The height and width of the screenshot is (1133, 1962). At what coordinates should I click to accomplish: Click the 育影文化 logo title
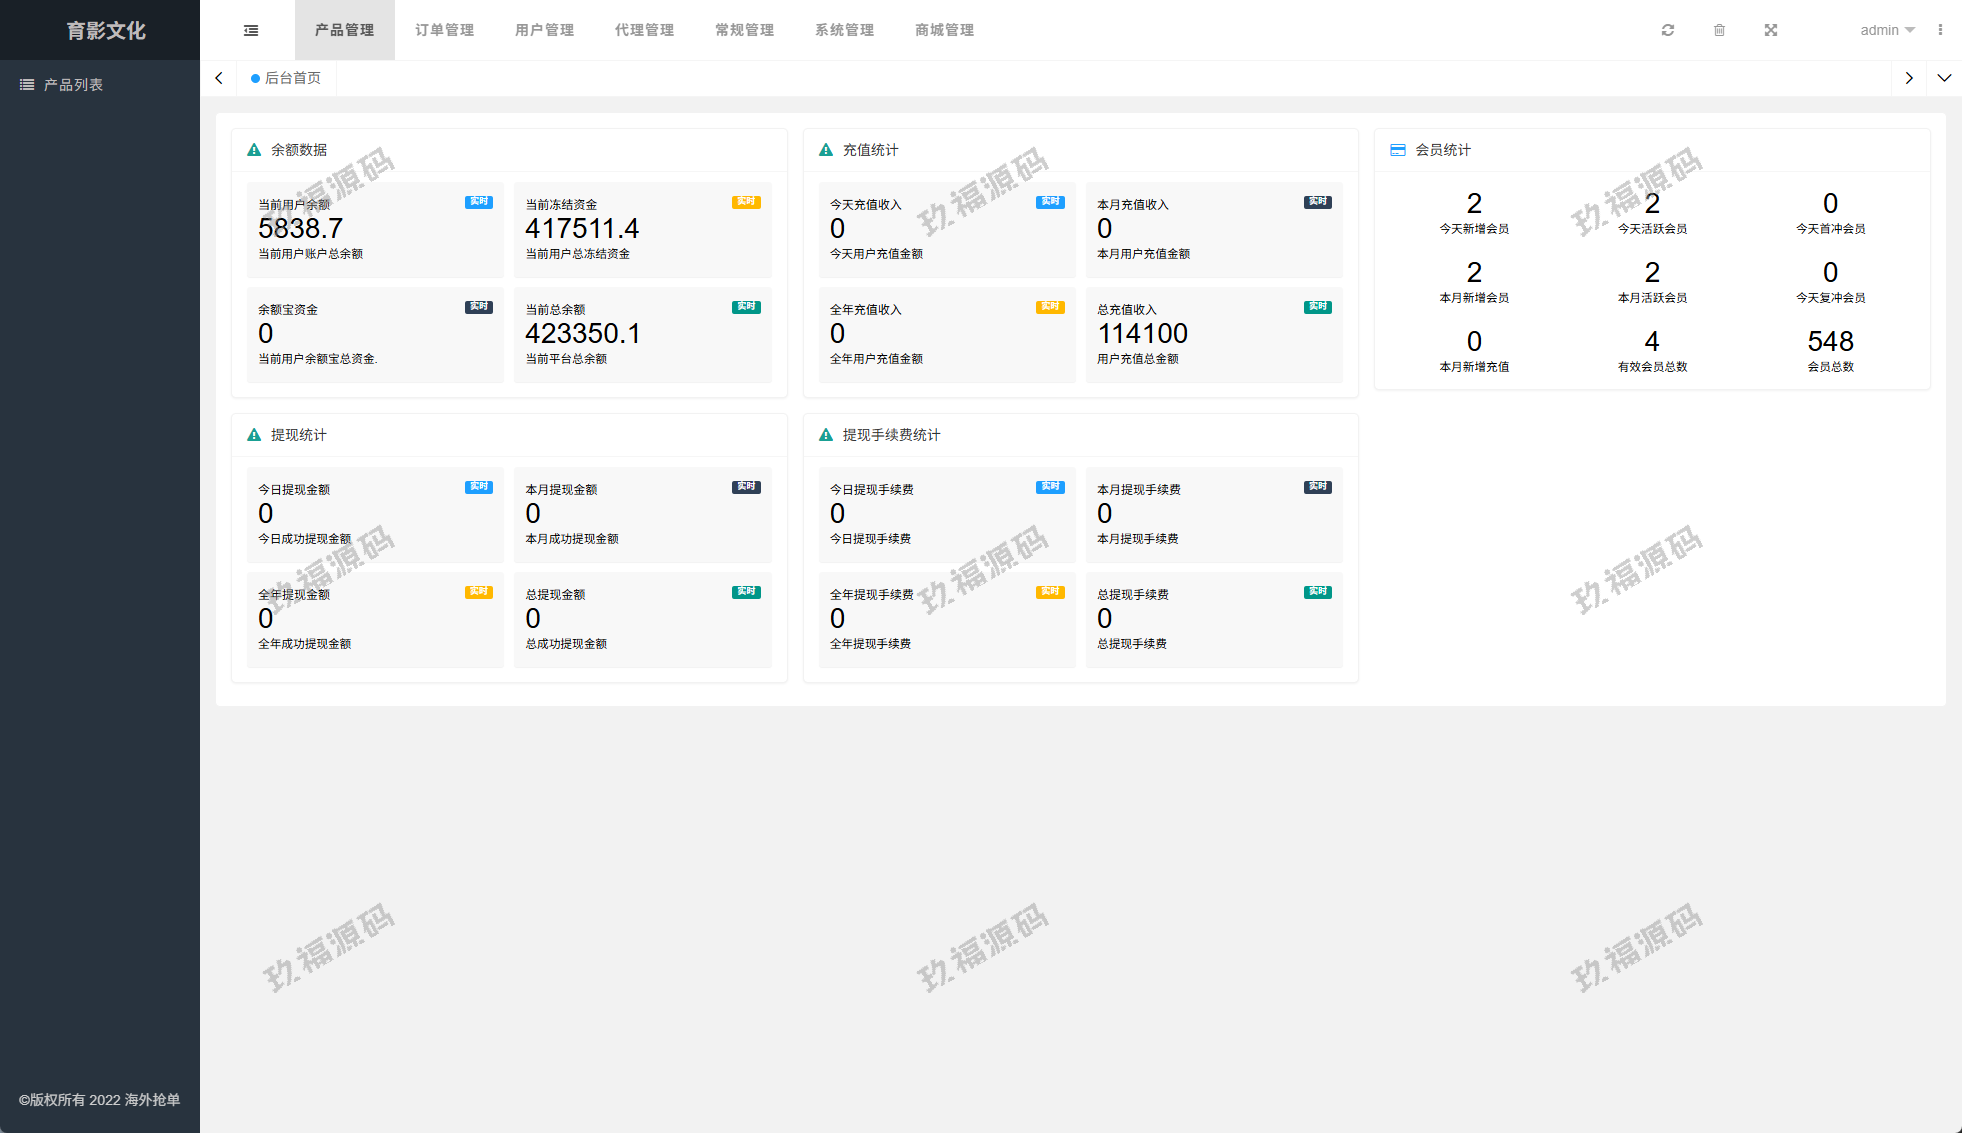(106, 30)
